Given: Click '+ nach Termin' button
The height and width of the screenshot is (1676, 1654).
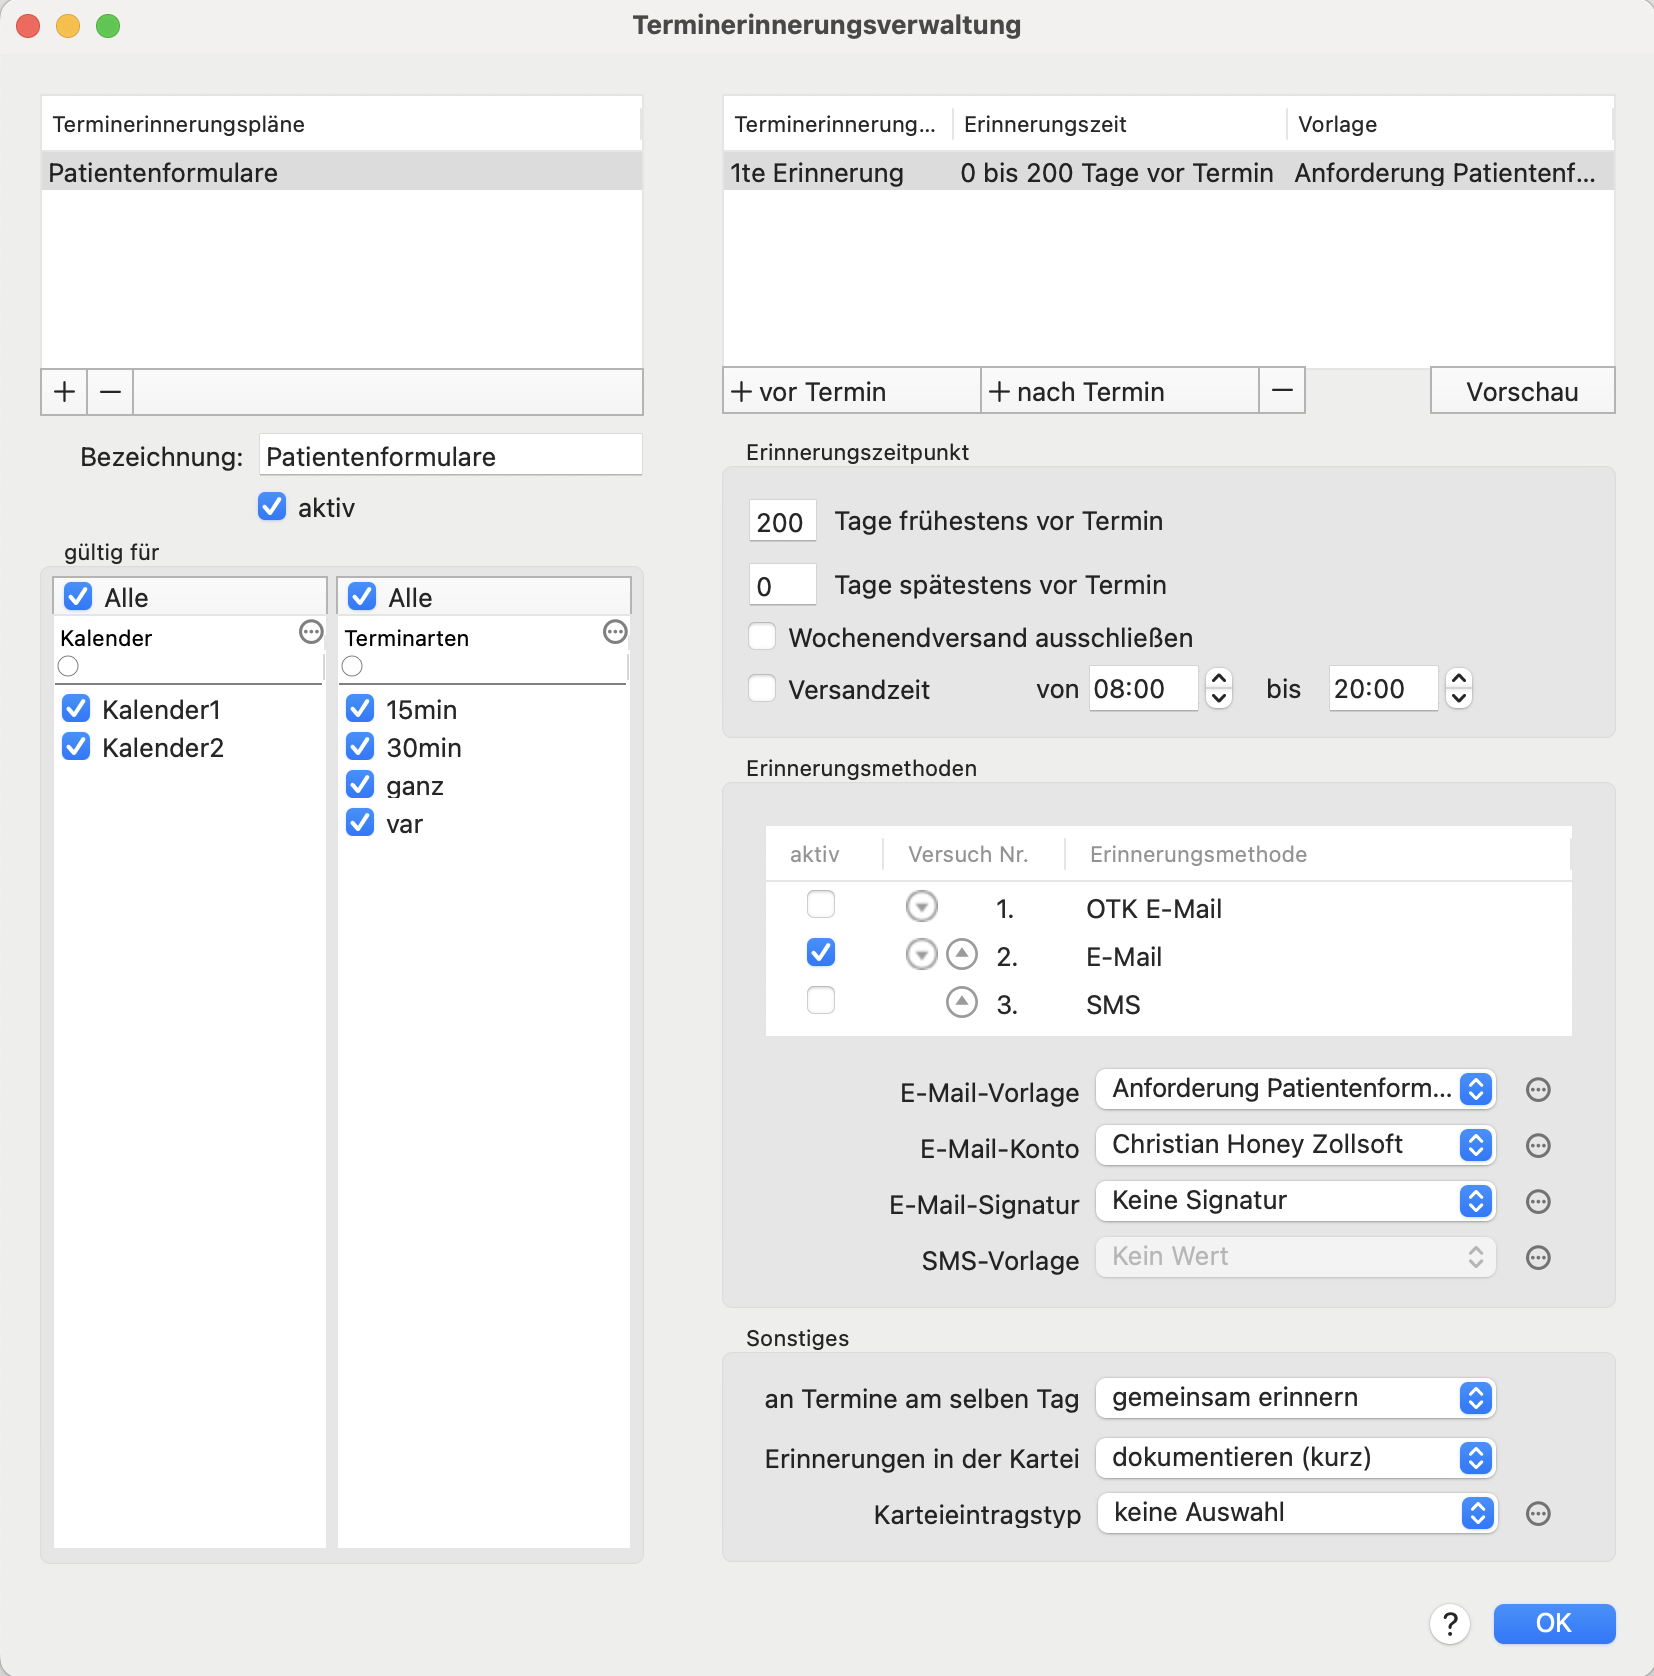Looking at the screenshot, I should point(1120,390).
